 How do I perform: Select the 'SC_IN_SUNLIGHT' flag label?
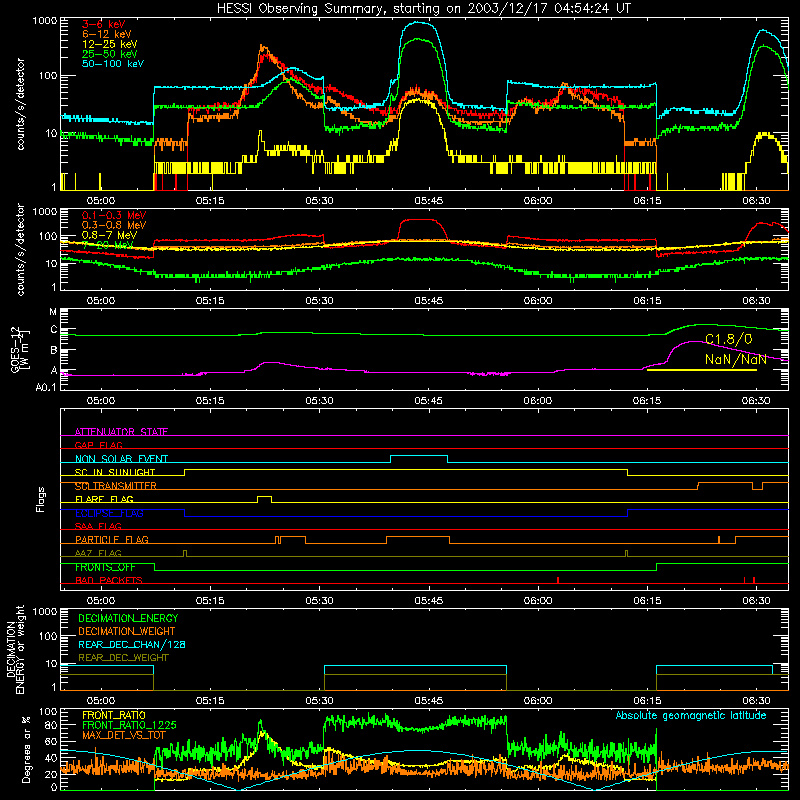tap(115, 472)
